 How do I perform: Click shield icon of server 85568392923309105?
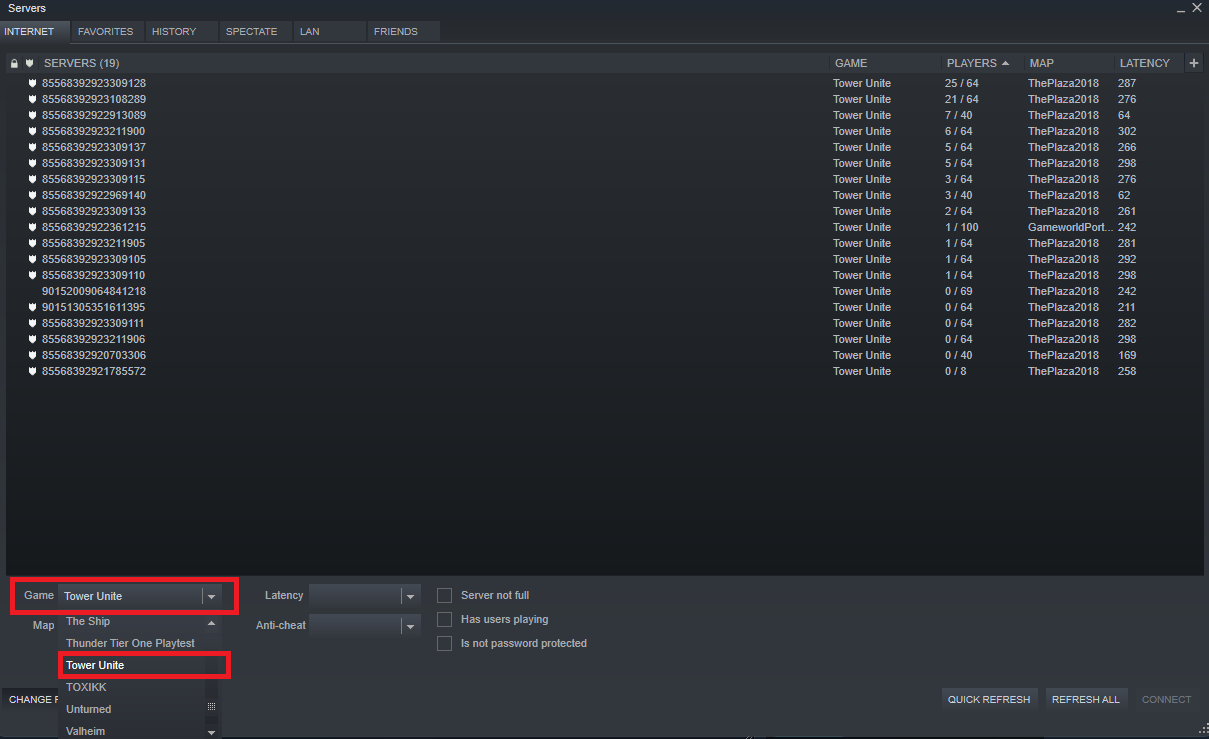32,259
